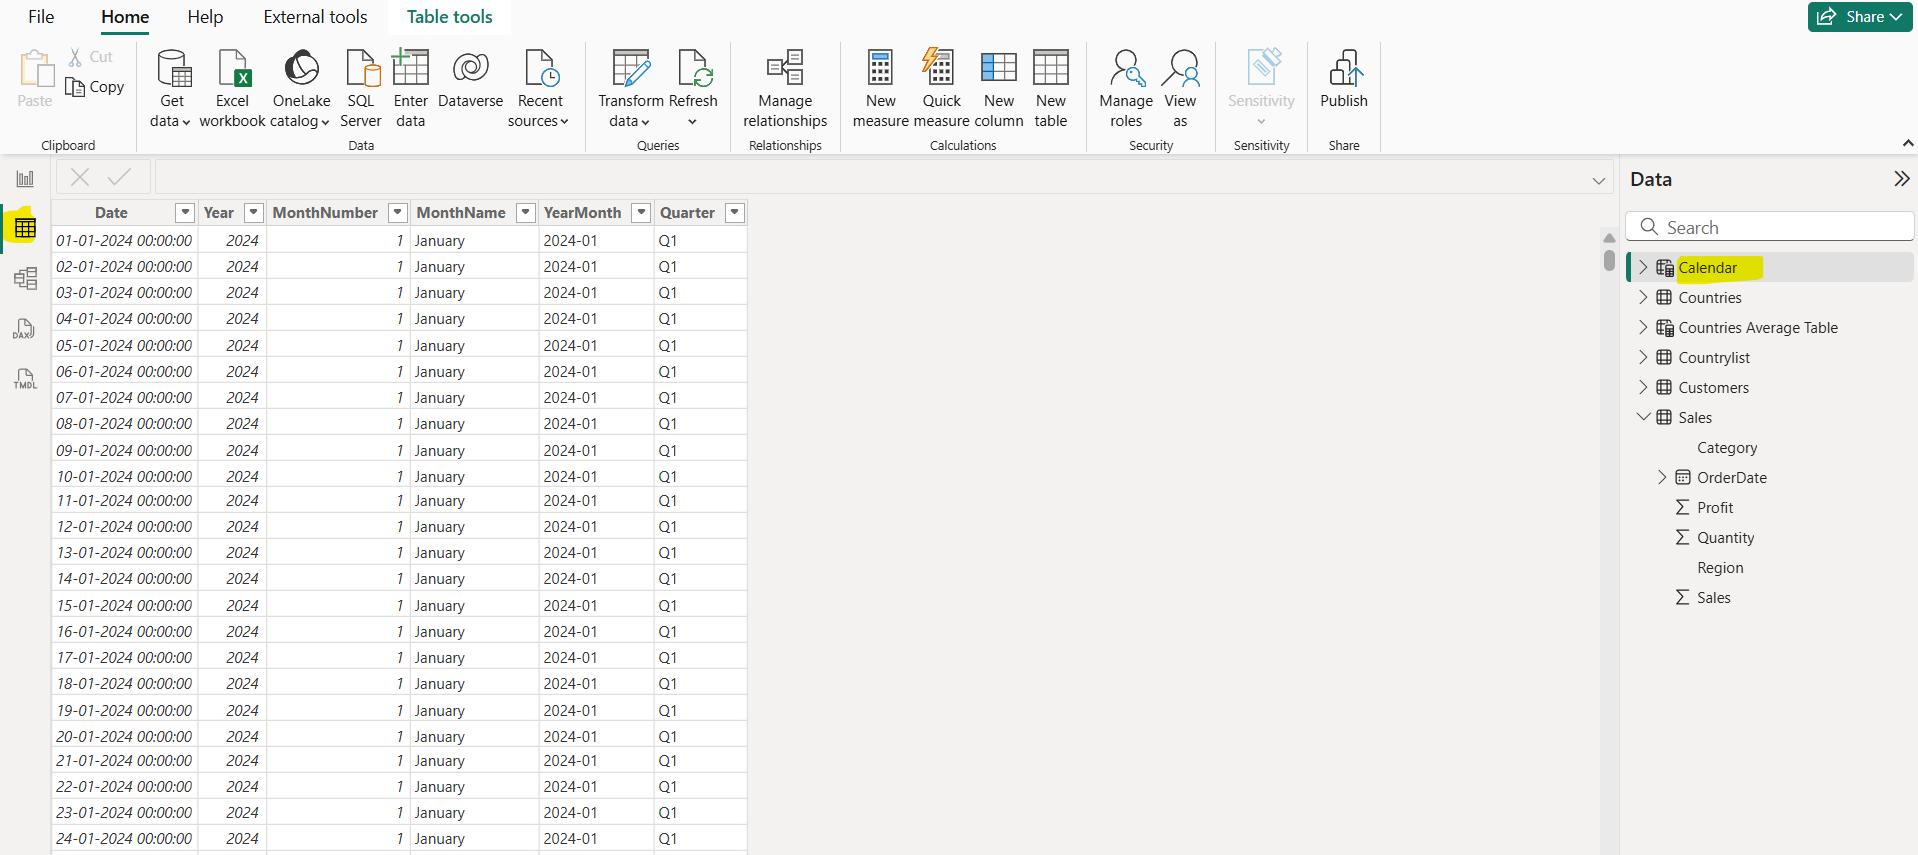Collapse the Sales table tree
The image size is (1918, 855).
click(x=1643, y=417)
